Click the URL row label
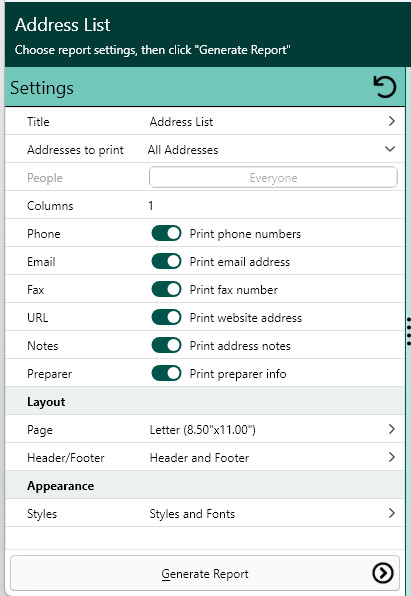 point(38,318)
